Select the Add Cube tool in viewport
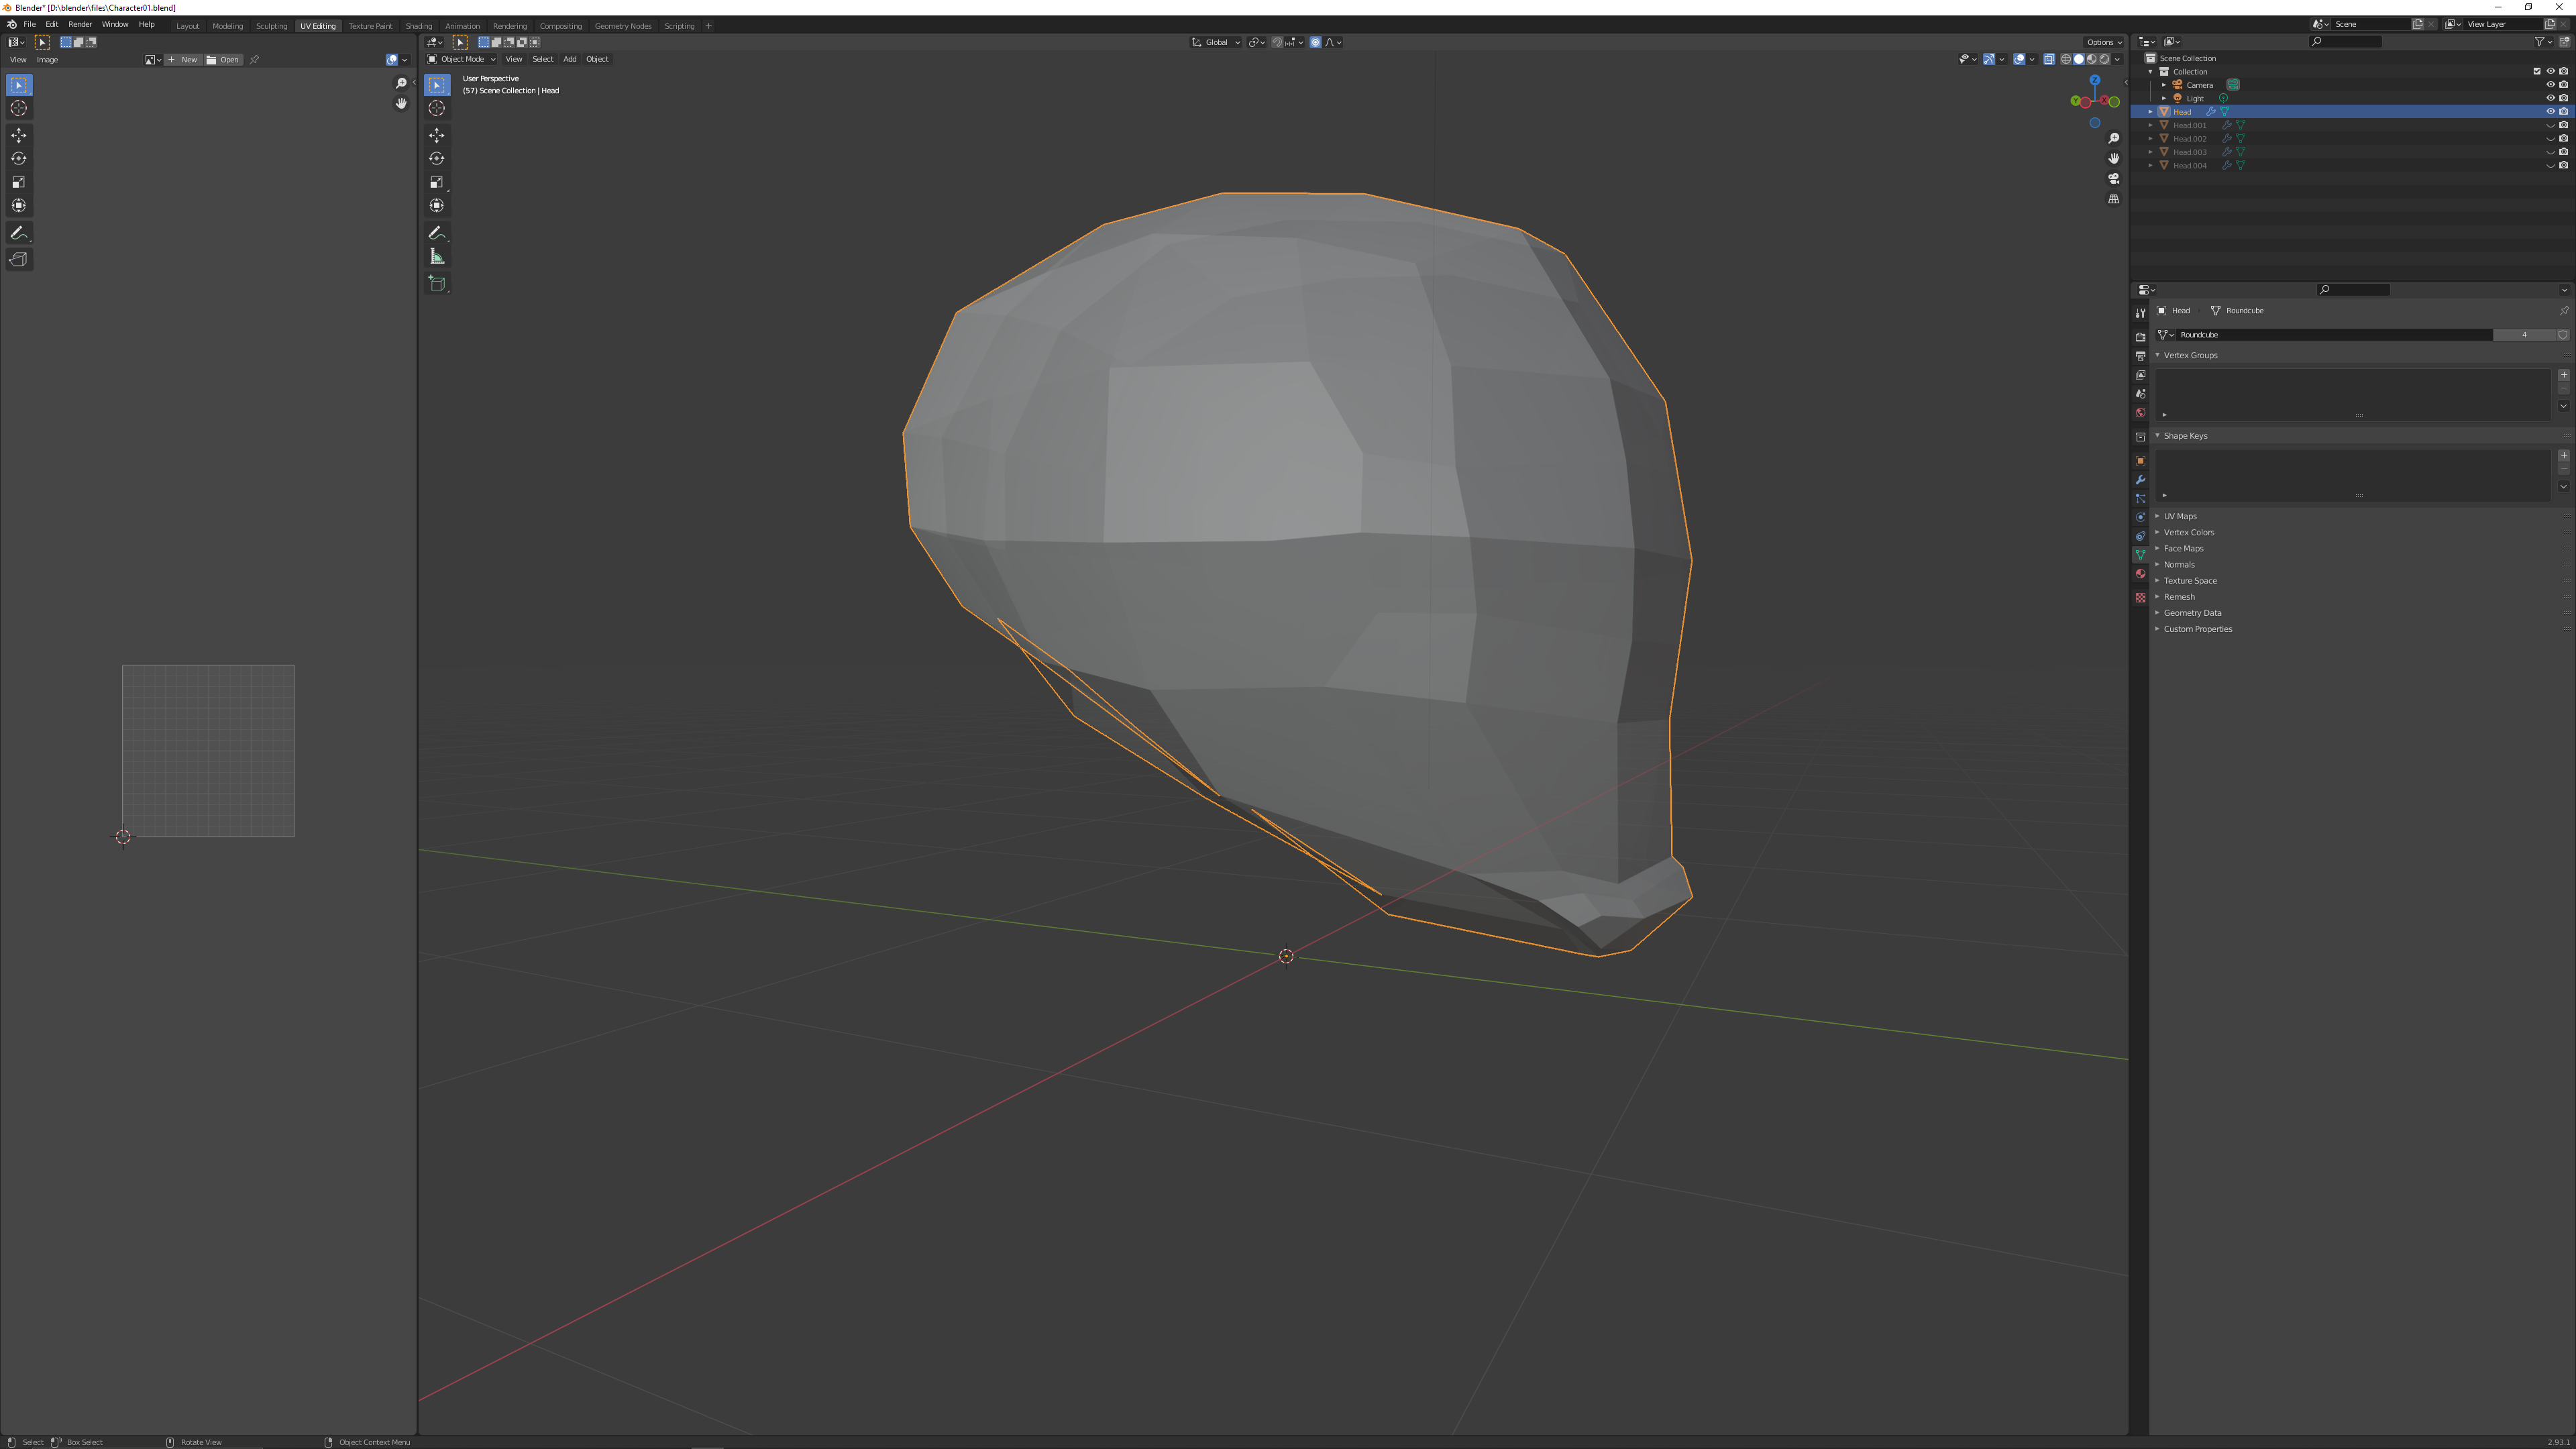The height and width of the screenshot is (1449, 2576). (437, 284)
